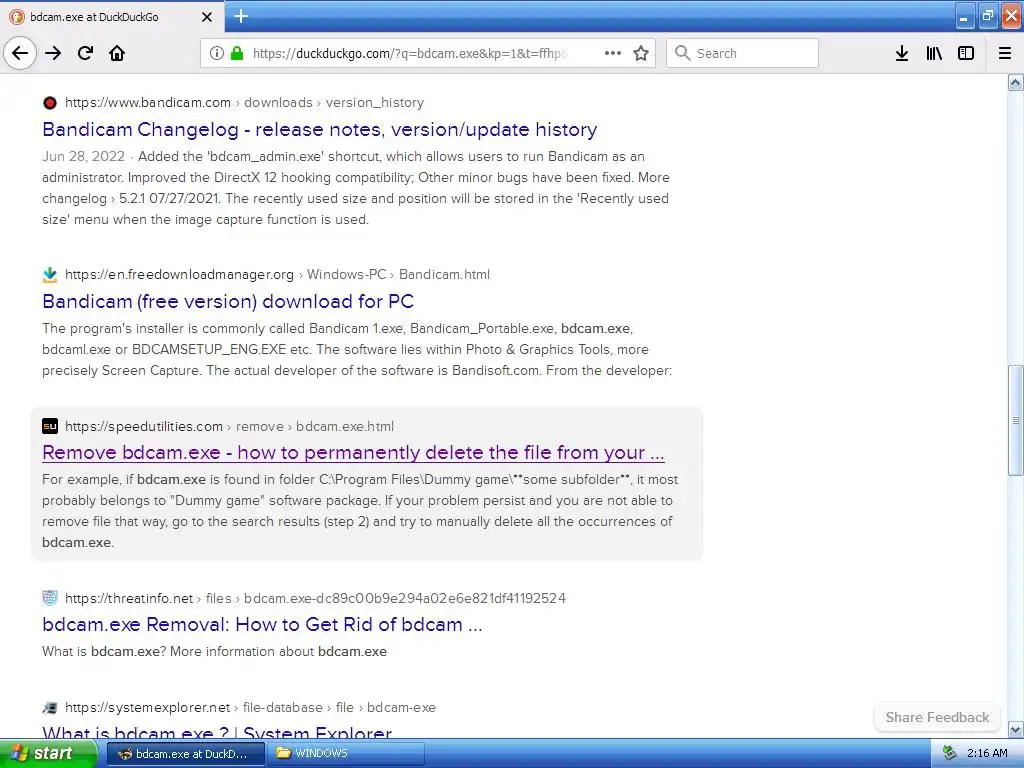
Task: Open a new tab with plus button
Action: pos(241,16)
